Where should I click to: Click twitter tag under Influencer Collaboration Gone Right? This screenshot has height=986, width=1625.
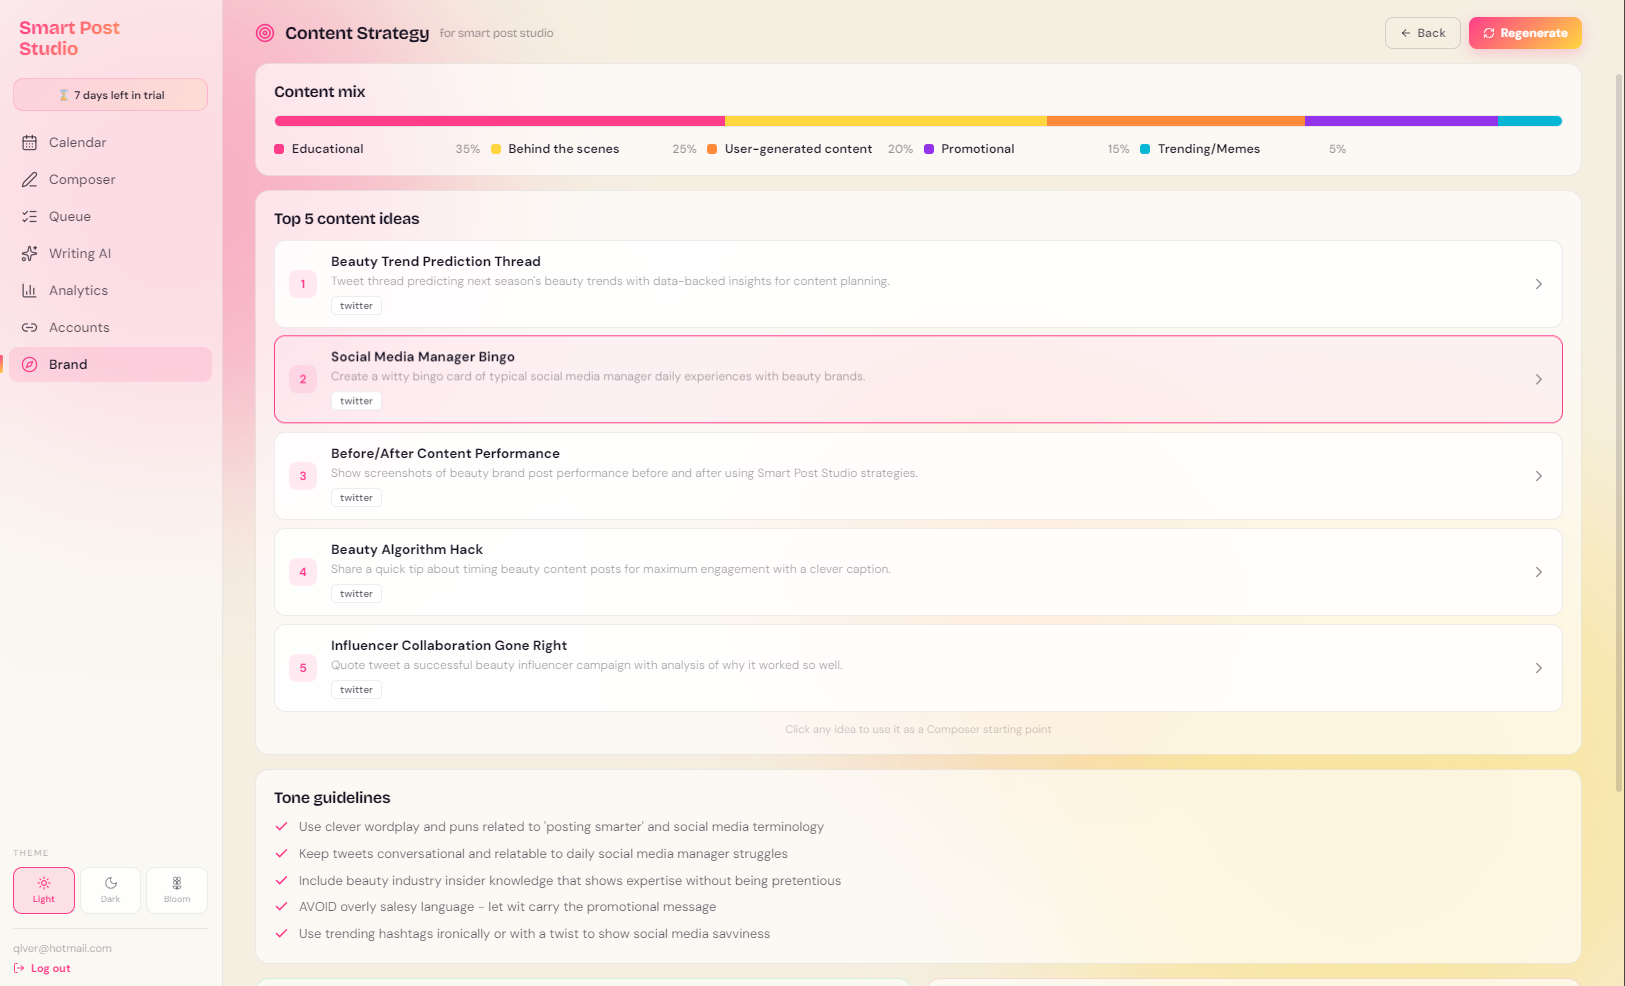pos(356,690)
